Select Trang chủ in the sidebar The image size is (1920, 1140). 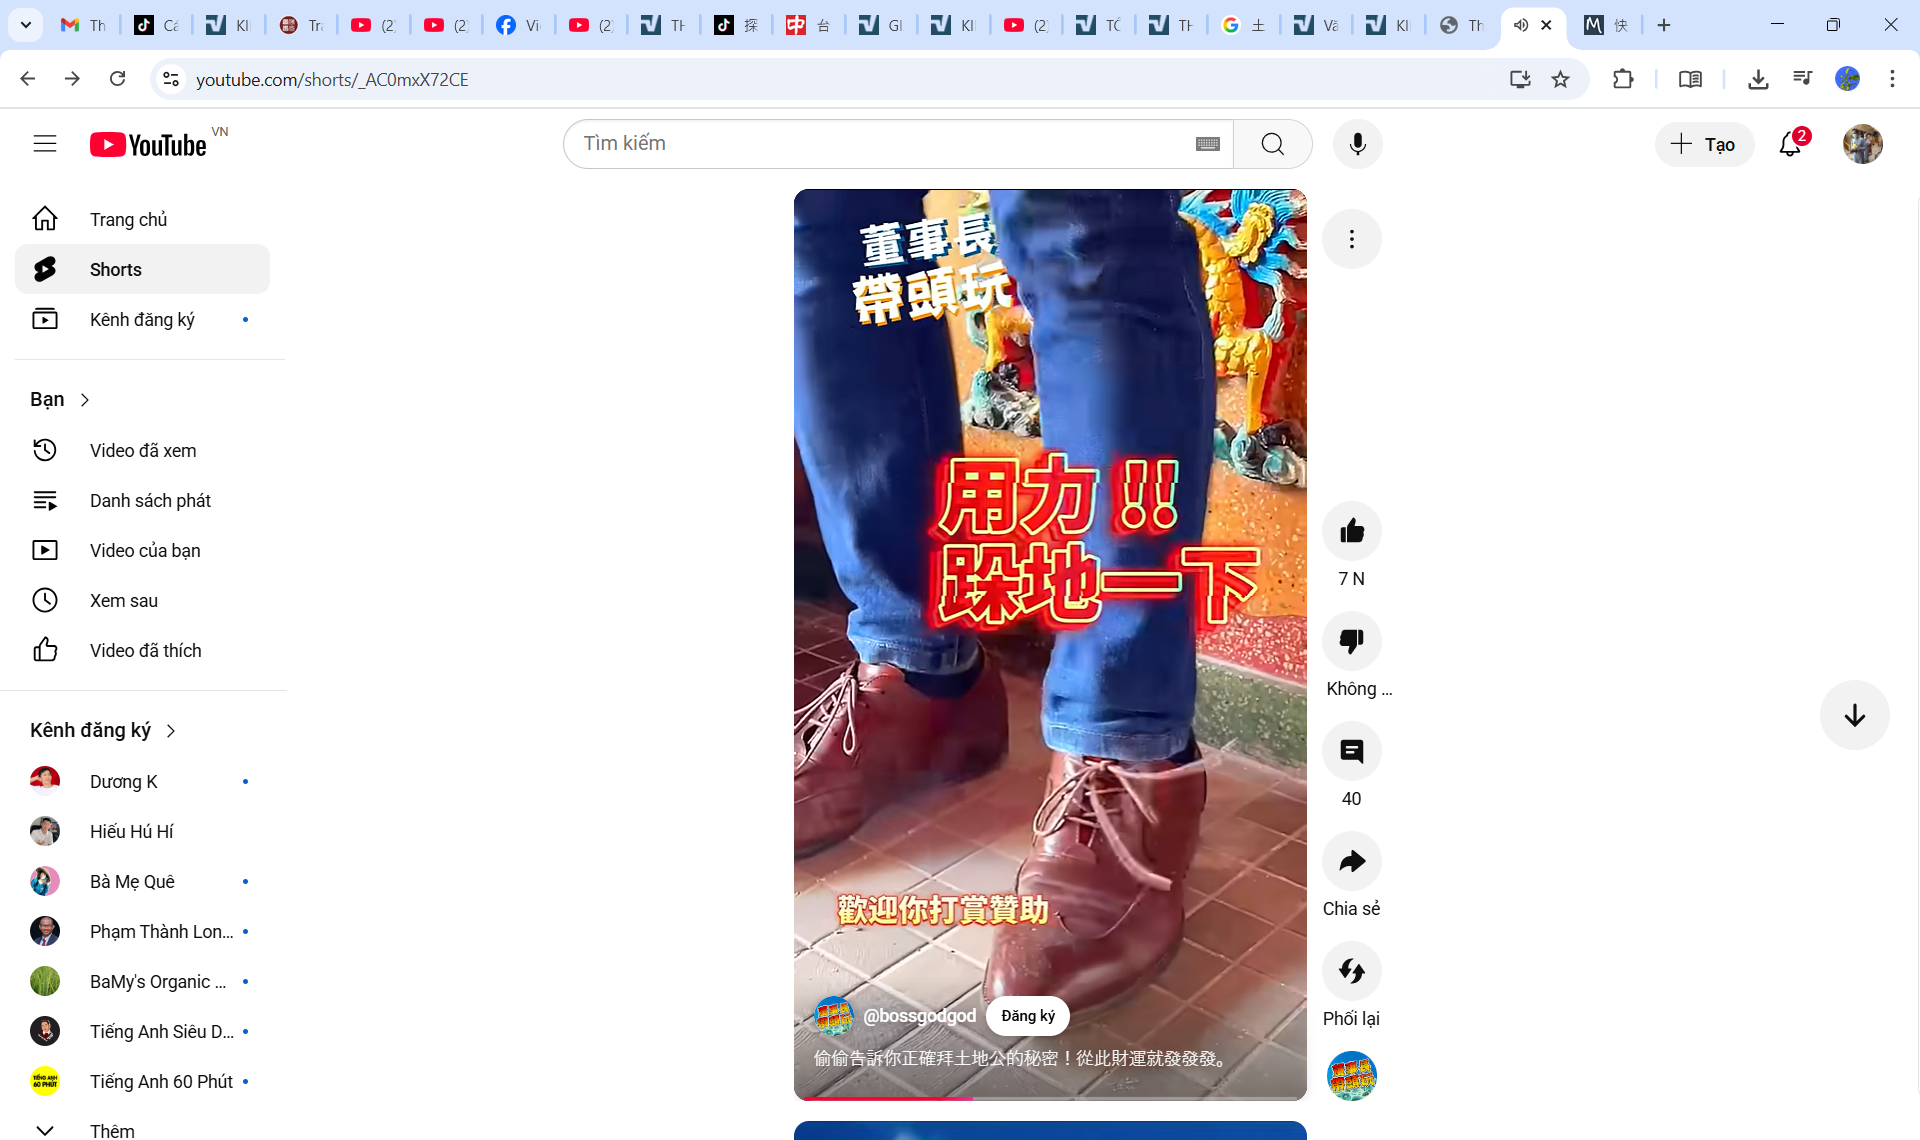(x=128, y=219)
